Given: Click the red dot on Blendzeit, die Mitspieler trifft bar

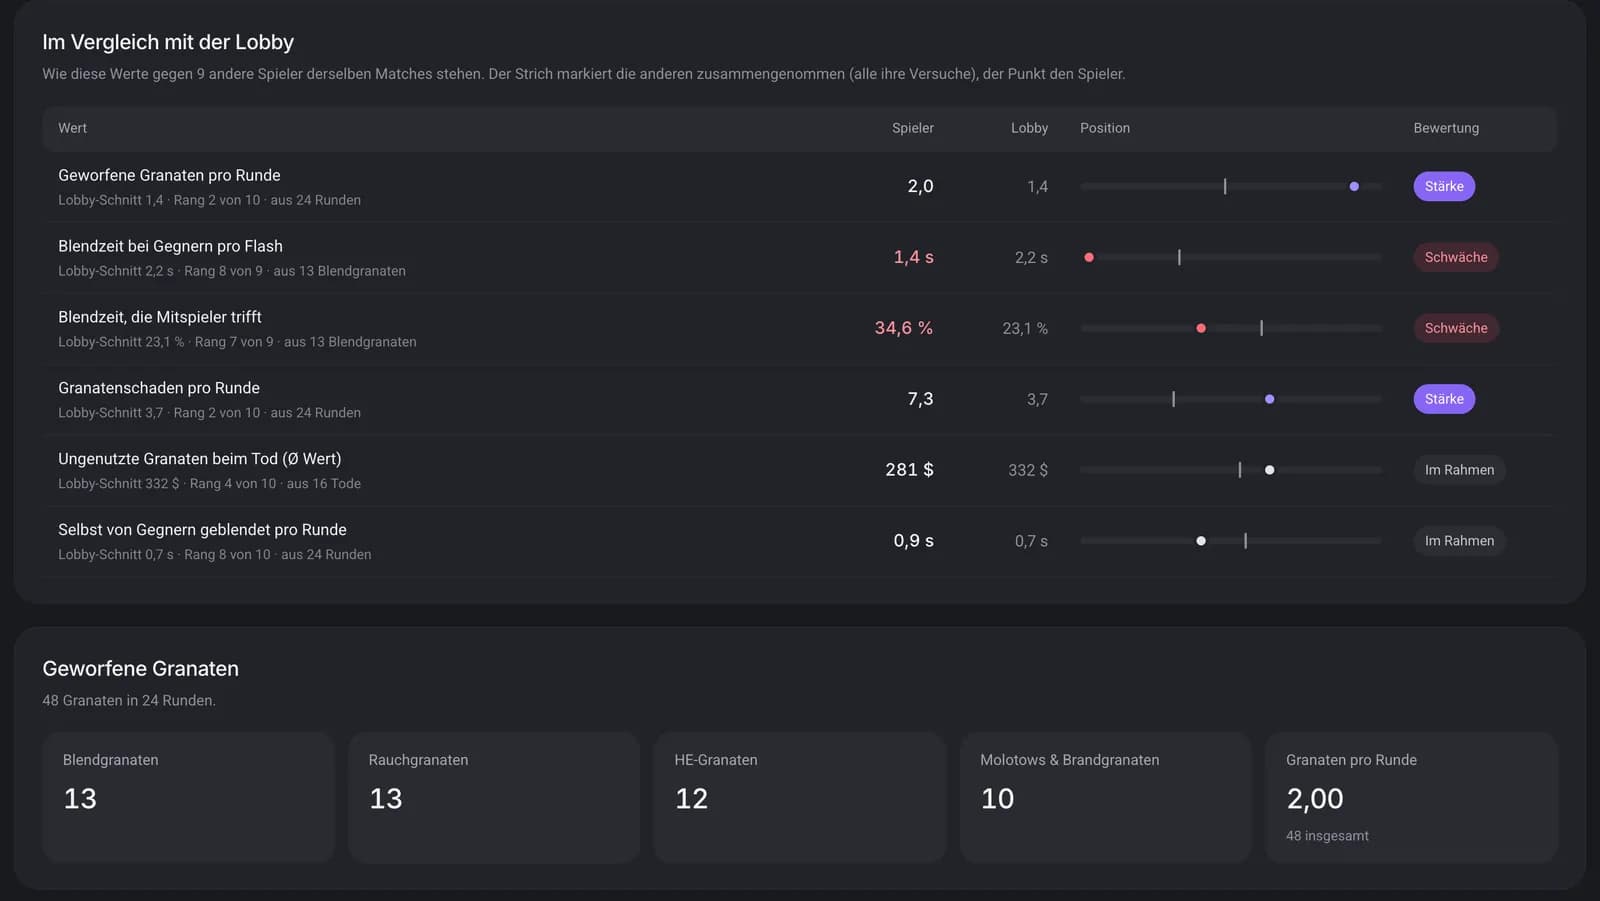Looking at the screenshot, I should (x=1201, y=328).
